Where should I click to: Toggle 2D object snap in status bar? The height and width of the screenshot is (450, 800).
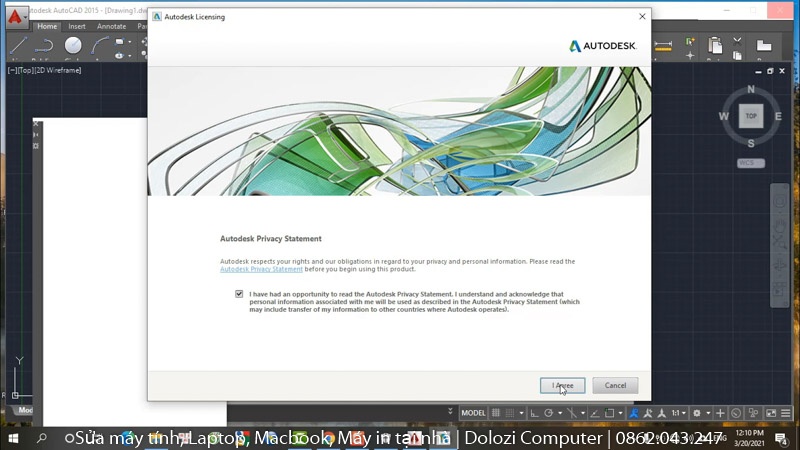point(609,413)
